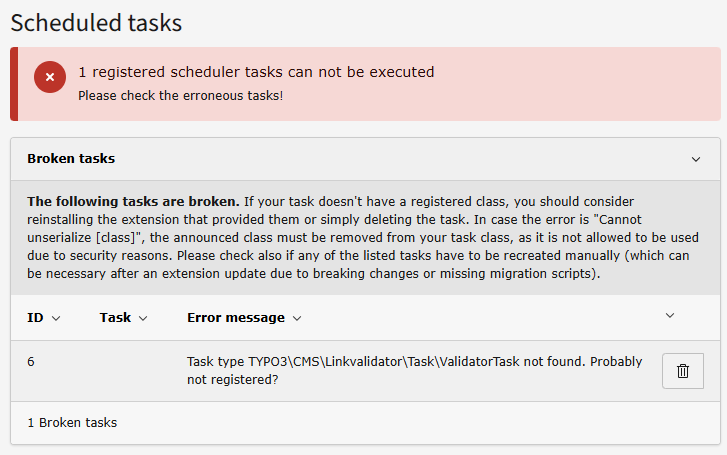Click the Scheduled tasks page heading
Screen dimensions: 727x455
96,21
